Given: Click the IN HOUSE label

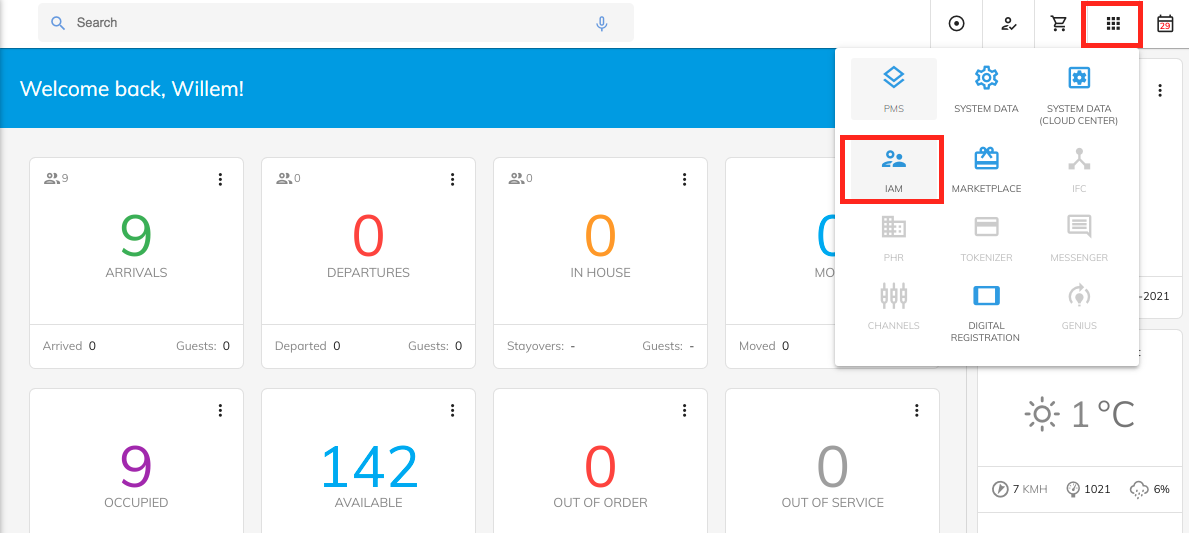Looking at the screenshot, I should 601,273.
